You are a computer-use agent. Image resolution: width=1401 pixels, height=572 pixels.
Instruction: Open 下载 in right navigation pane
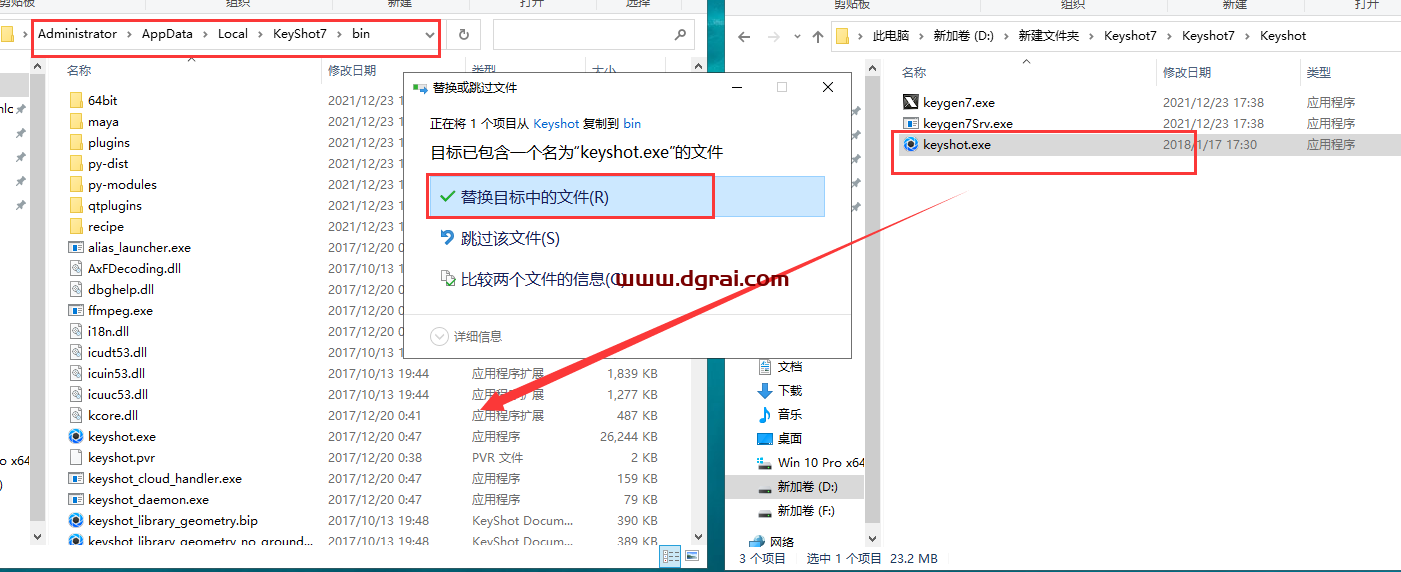point(790,390)
